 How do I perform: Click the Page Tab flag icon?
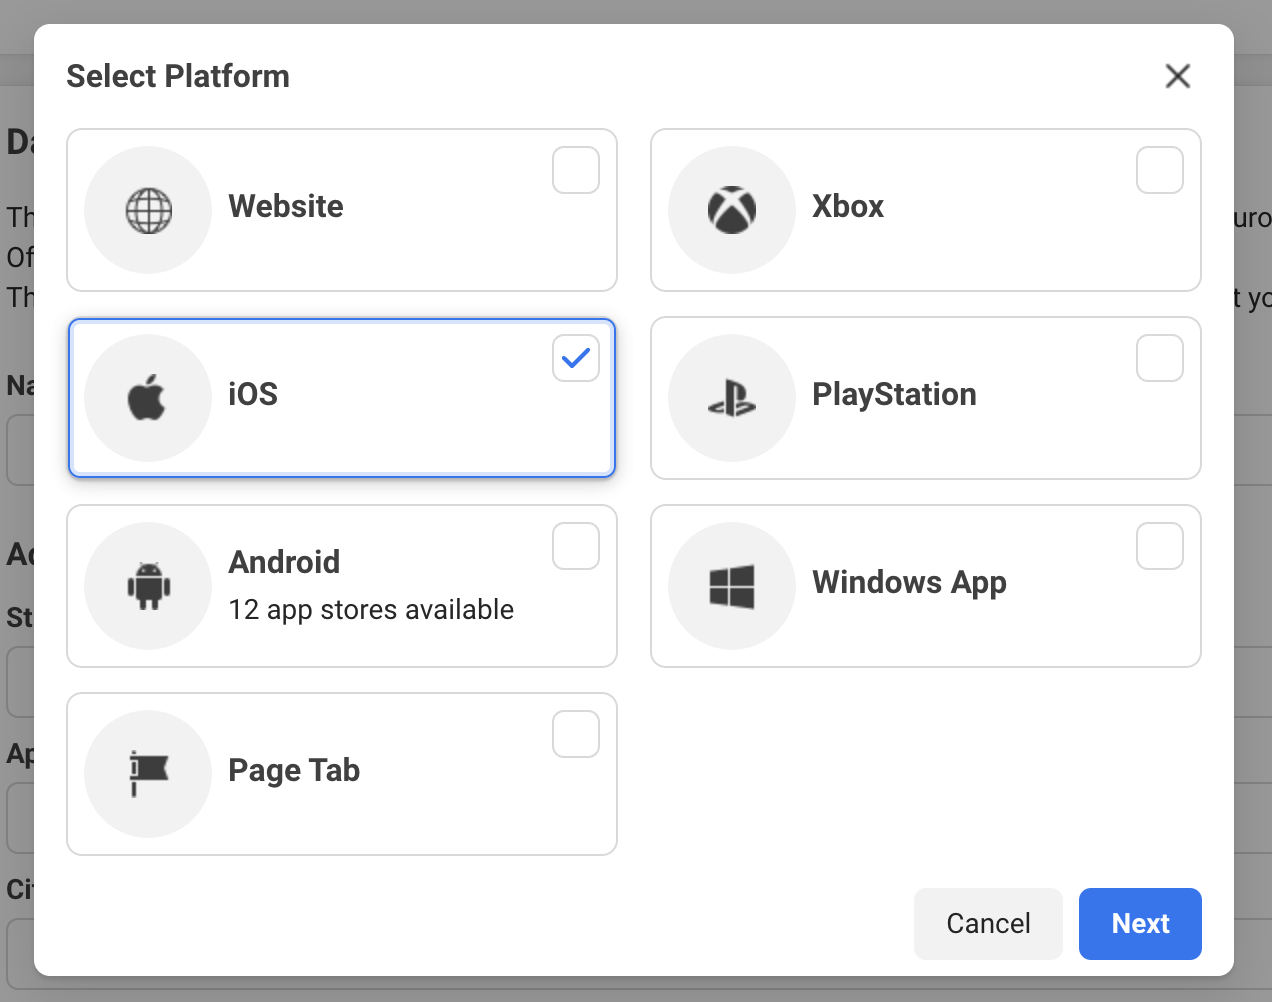148,774
